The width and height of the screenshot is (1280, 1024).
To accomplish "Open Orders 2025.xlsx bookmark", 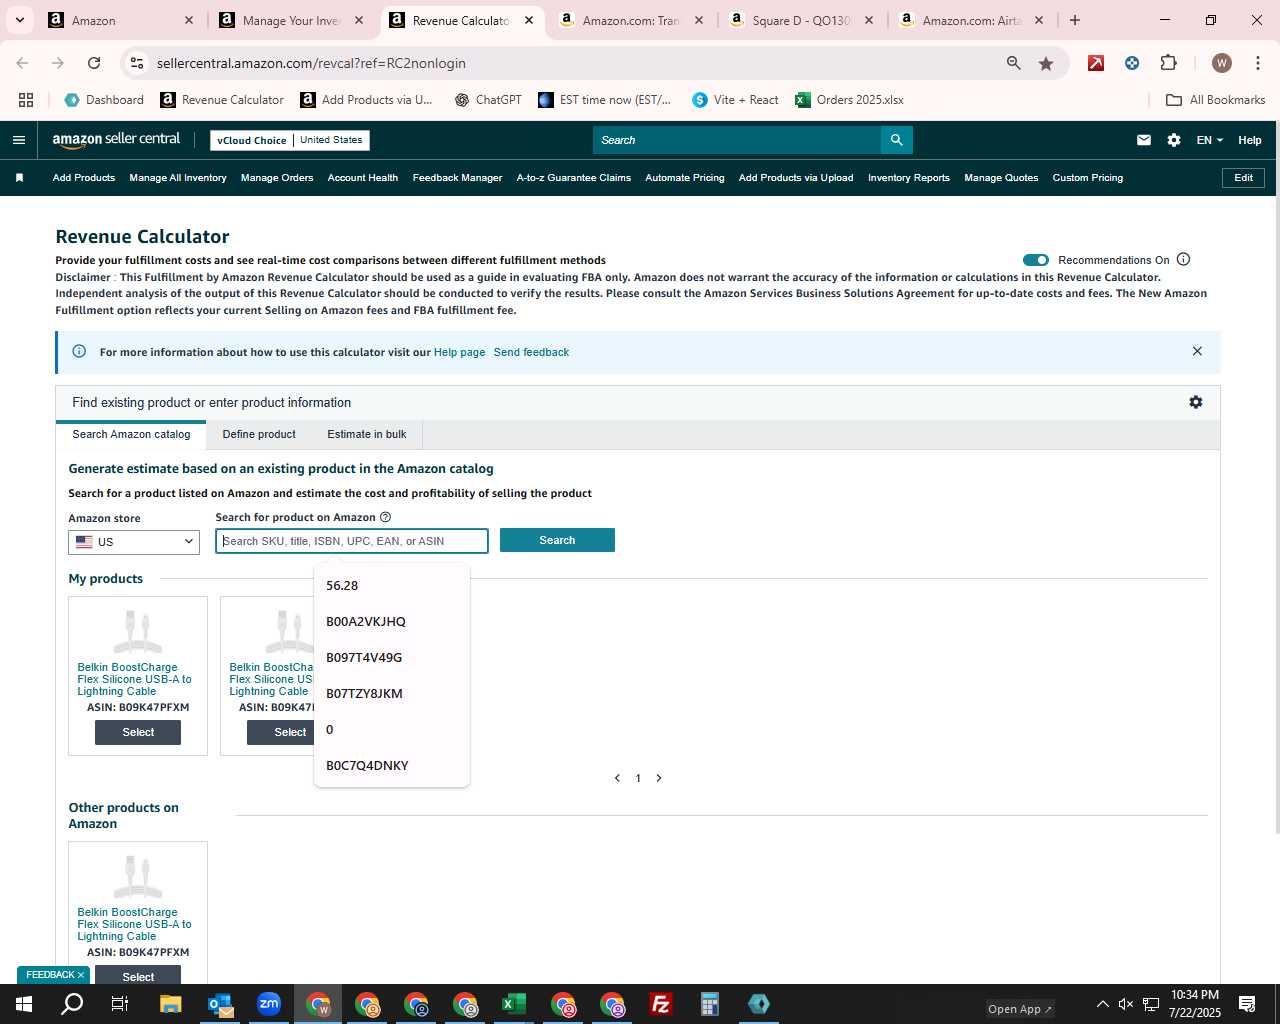I will 849,100.
